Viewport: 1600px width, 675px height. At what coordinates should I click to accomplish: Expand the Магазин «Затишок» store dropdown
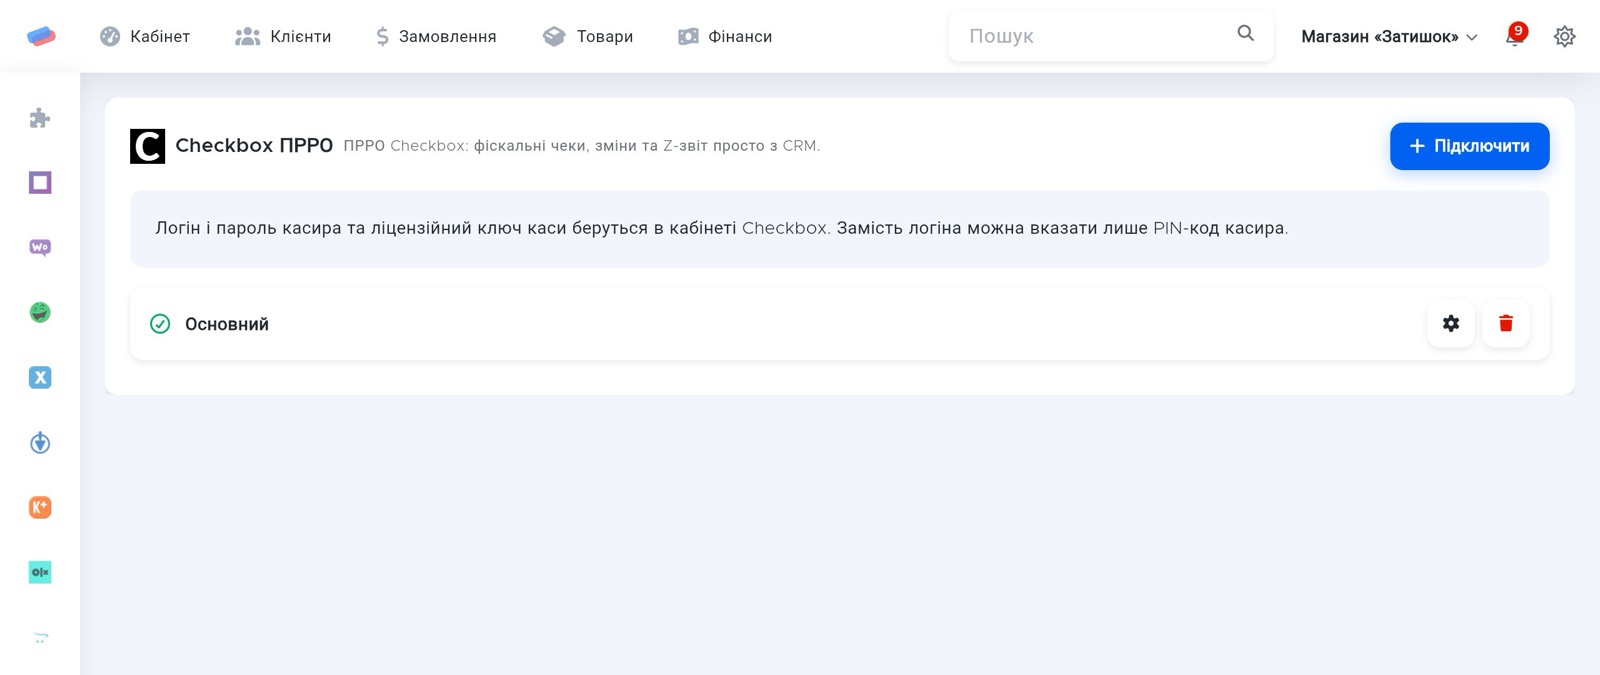(x=1389, y=37)
